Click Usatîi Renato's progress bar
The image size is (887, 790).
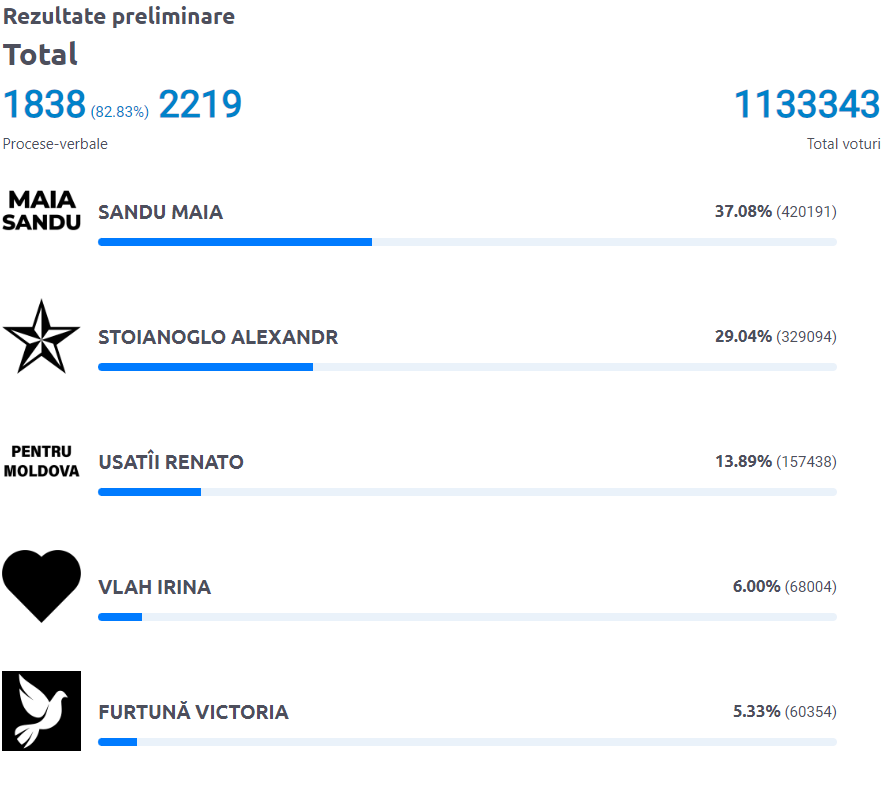tap(149, 492)
